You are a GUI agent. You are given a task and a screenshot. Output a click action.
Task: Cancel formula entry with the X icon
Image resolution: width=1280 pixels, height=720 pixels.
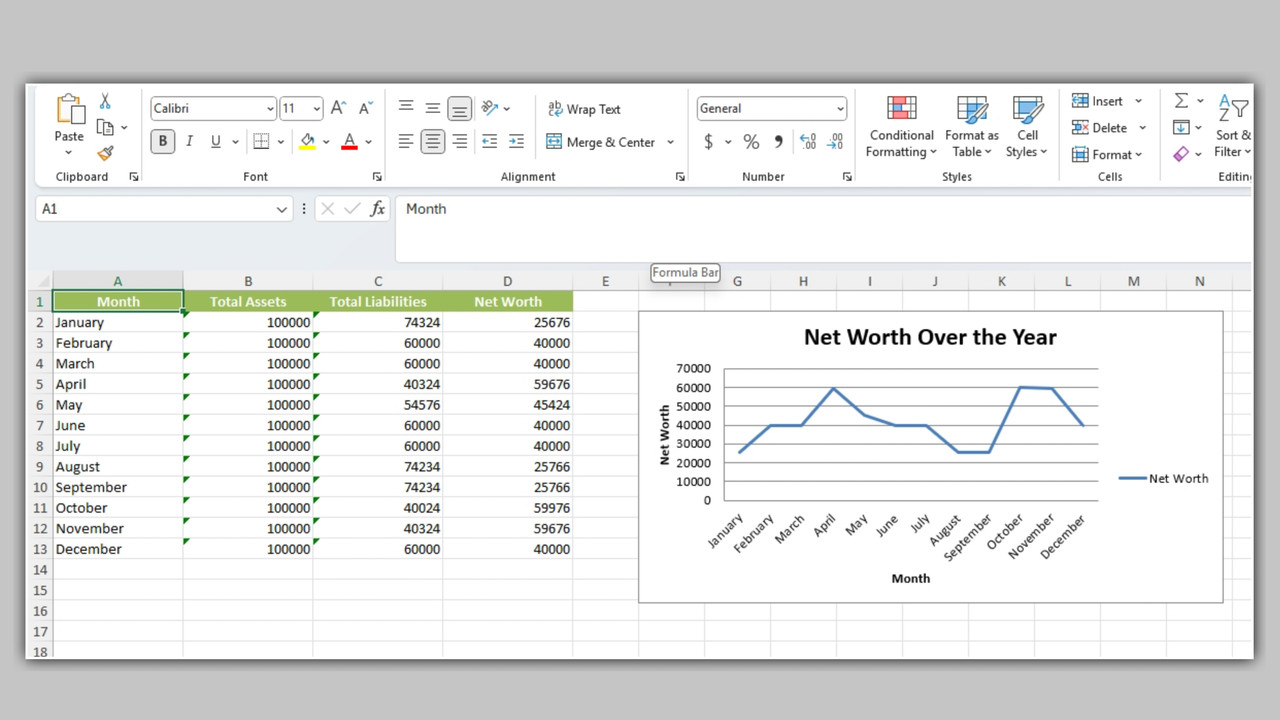tap(327, 209)
